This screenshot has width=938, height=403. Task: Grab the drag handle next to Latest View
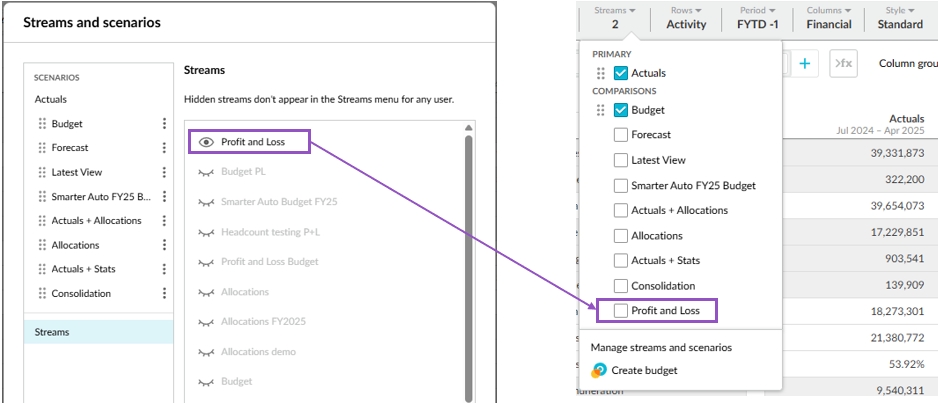tap(42, 172)
